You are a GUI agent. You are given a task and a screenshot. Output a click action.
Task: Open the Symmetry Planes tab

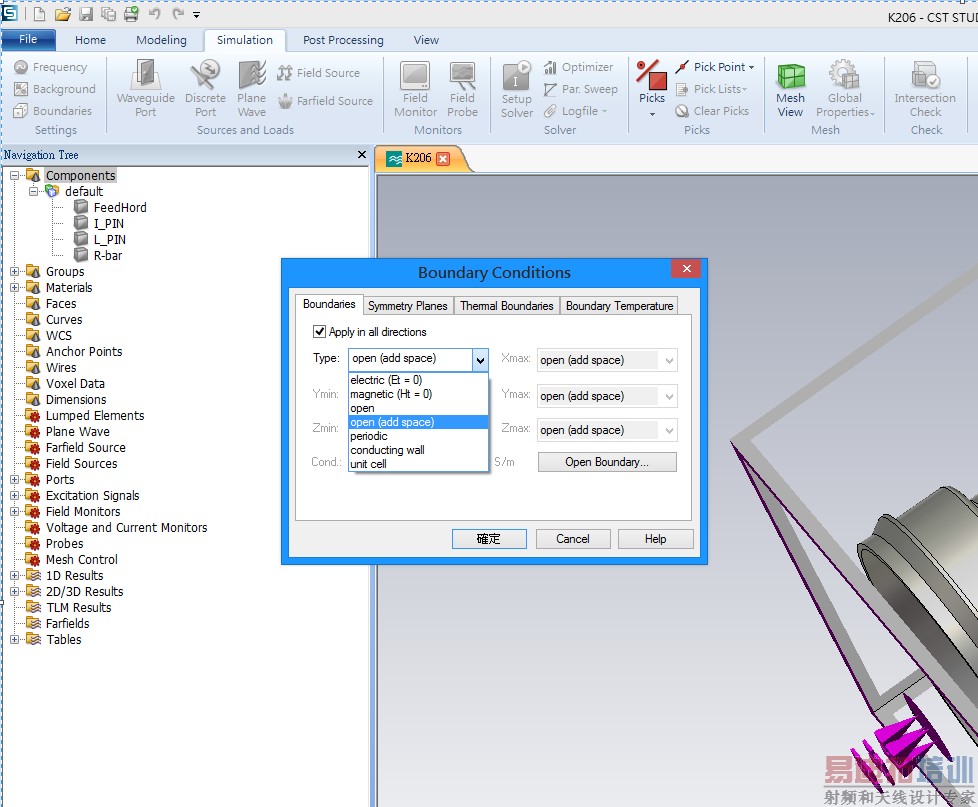point(407,306)
